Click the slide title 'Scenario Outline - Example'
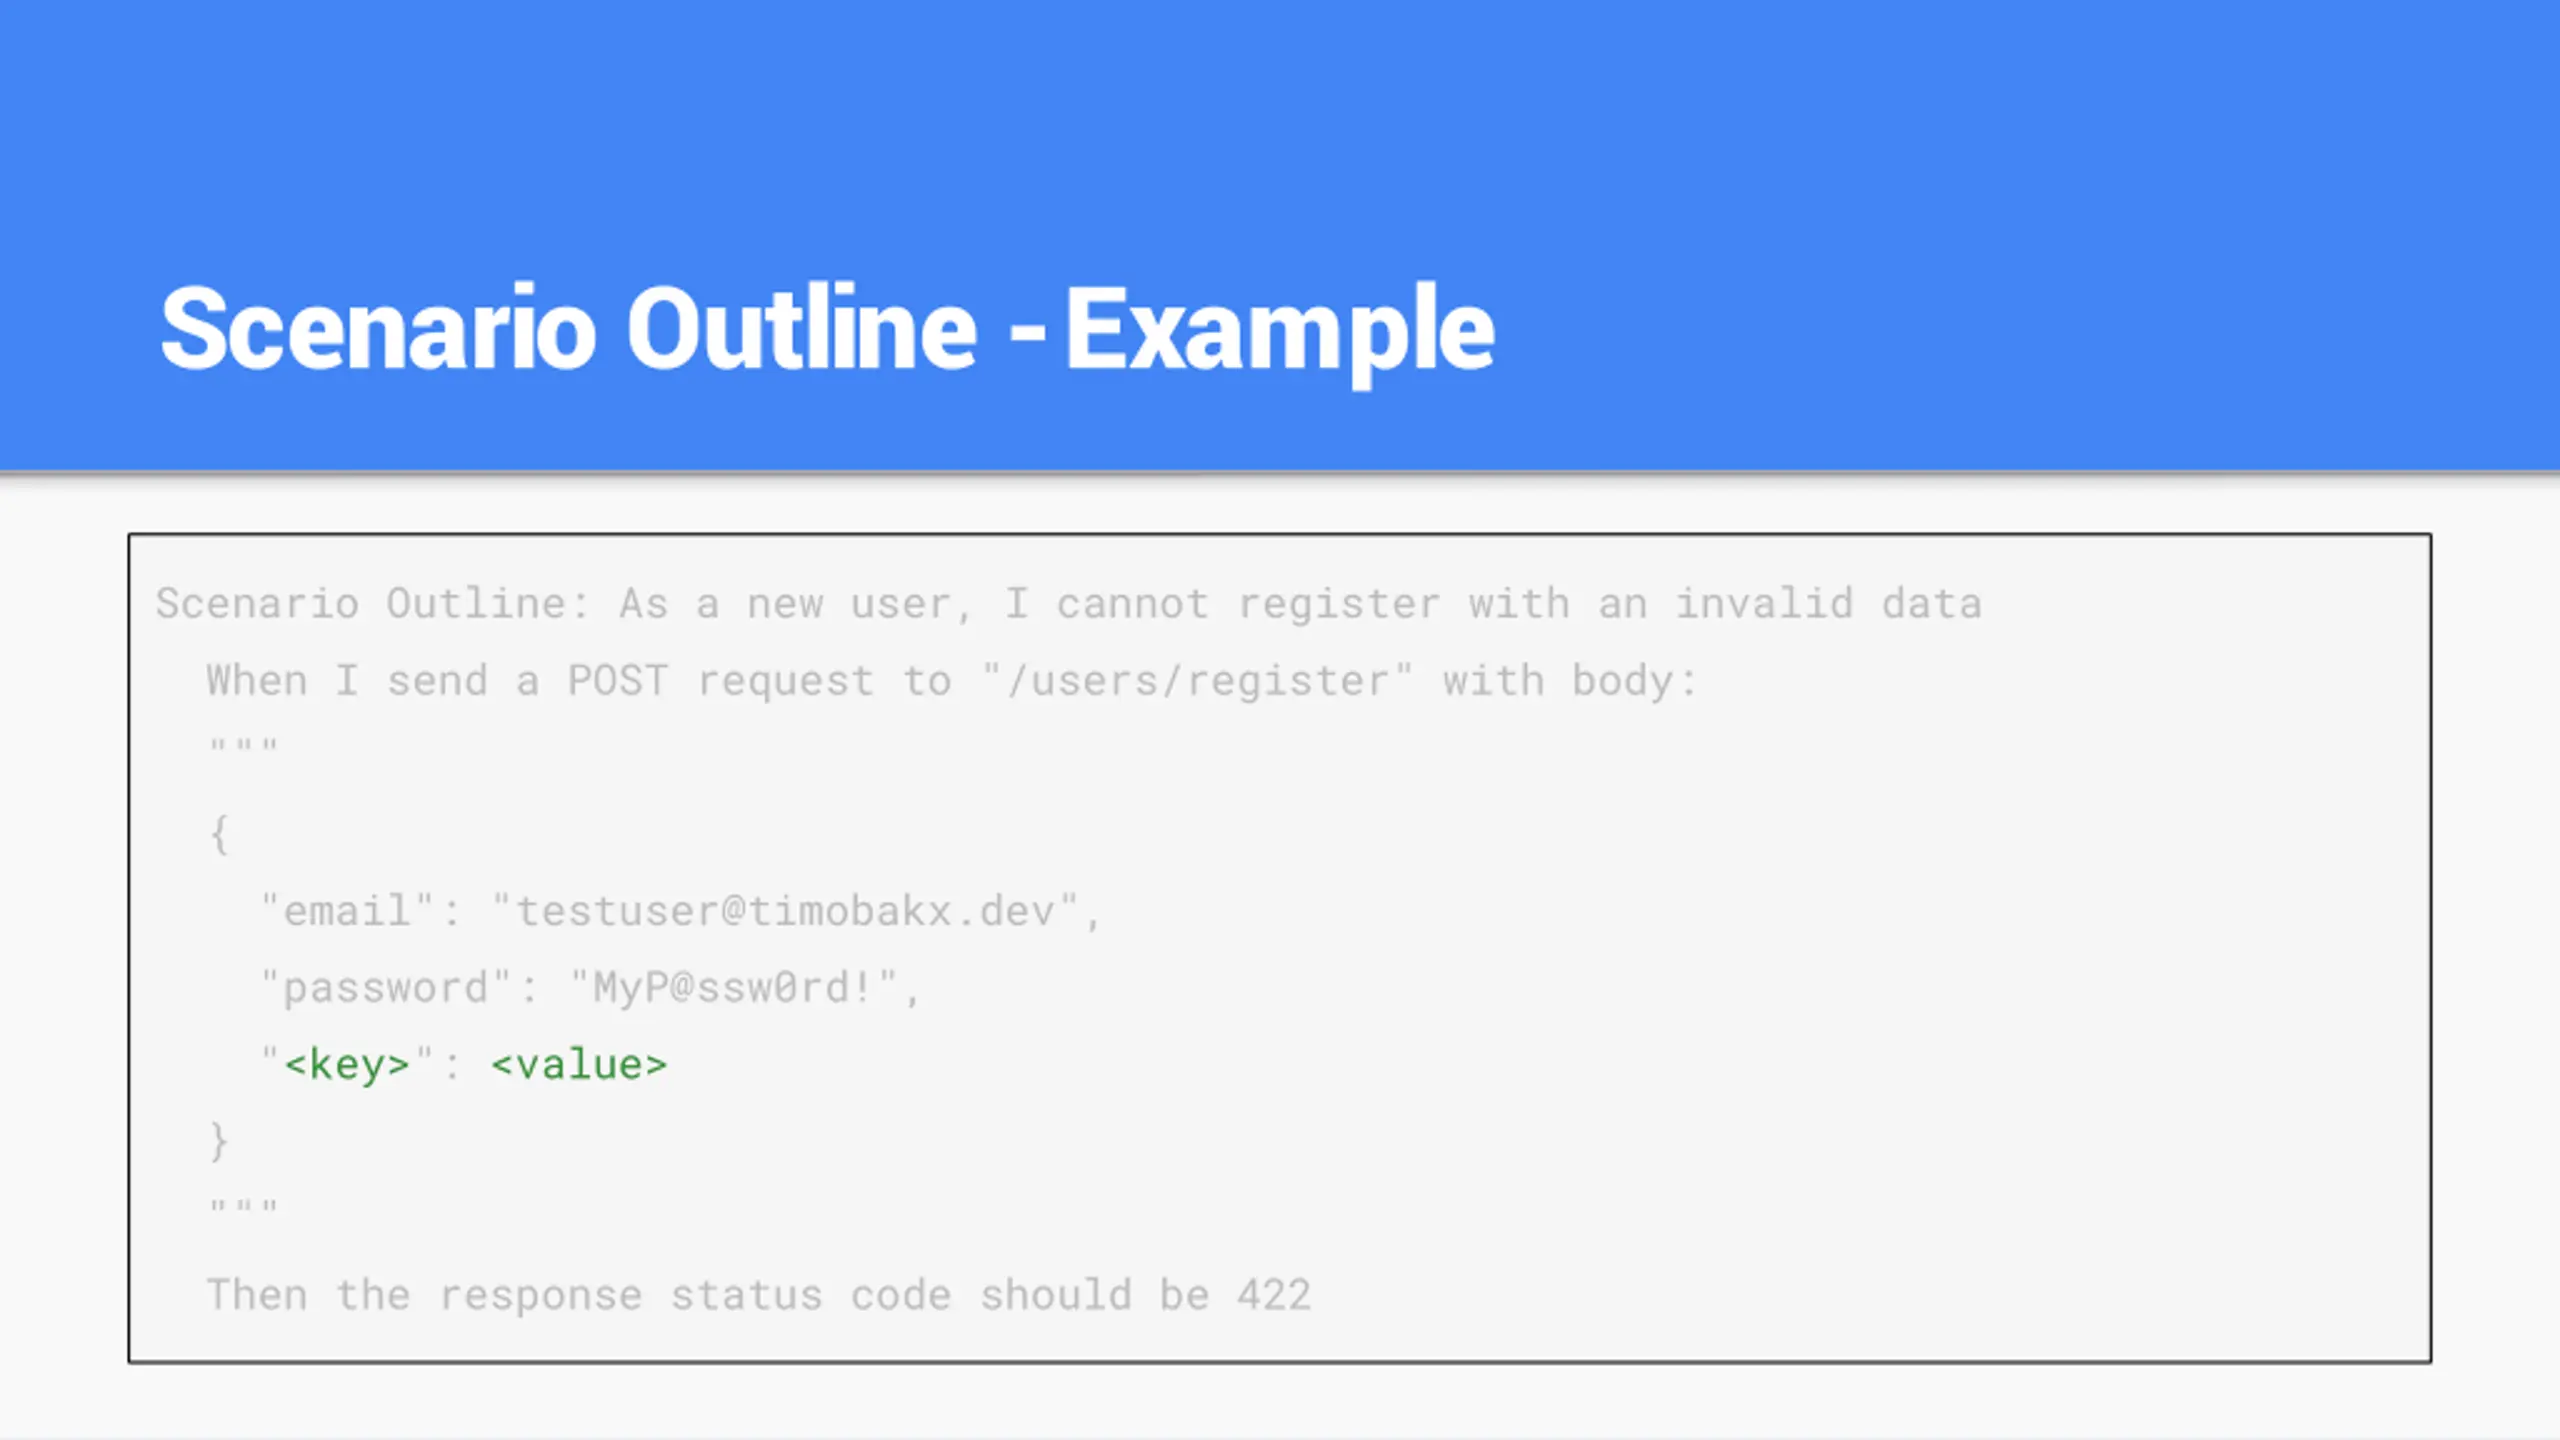Screen dimensions: 2560x1440 click(x=827, y=330)
